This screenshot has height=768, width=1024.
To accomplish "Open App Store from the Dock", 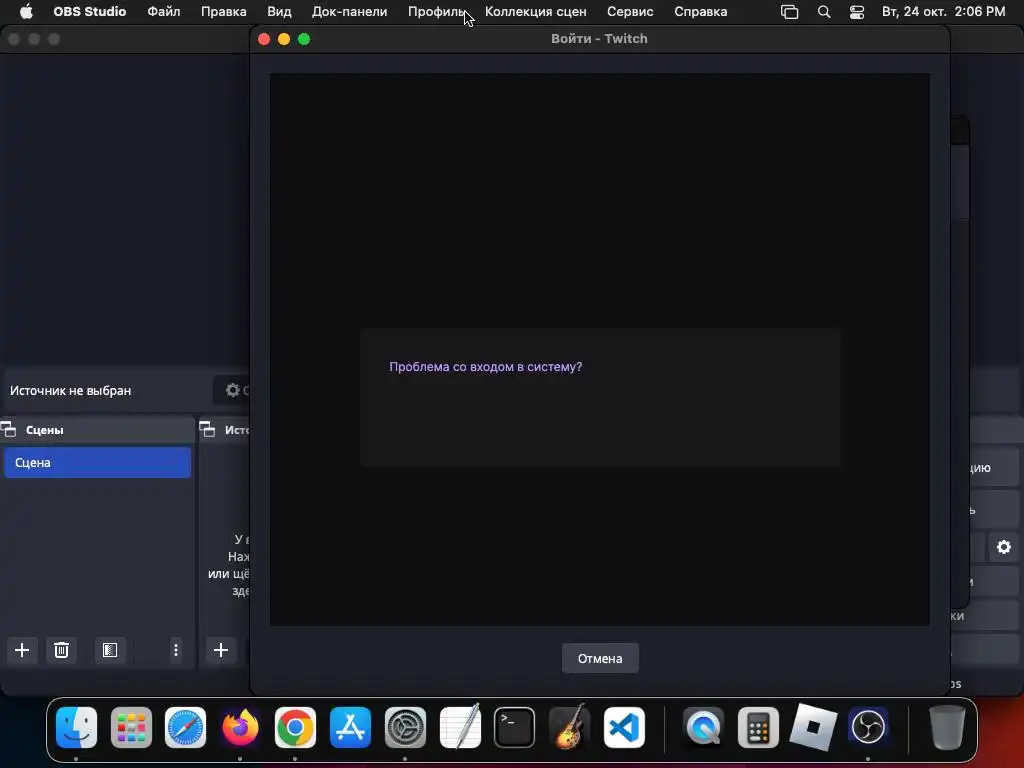I will point(350,727).
